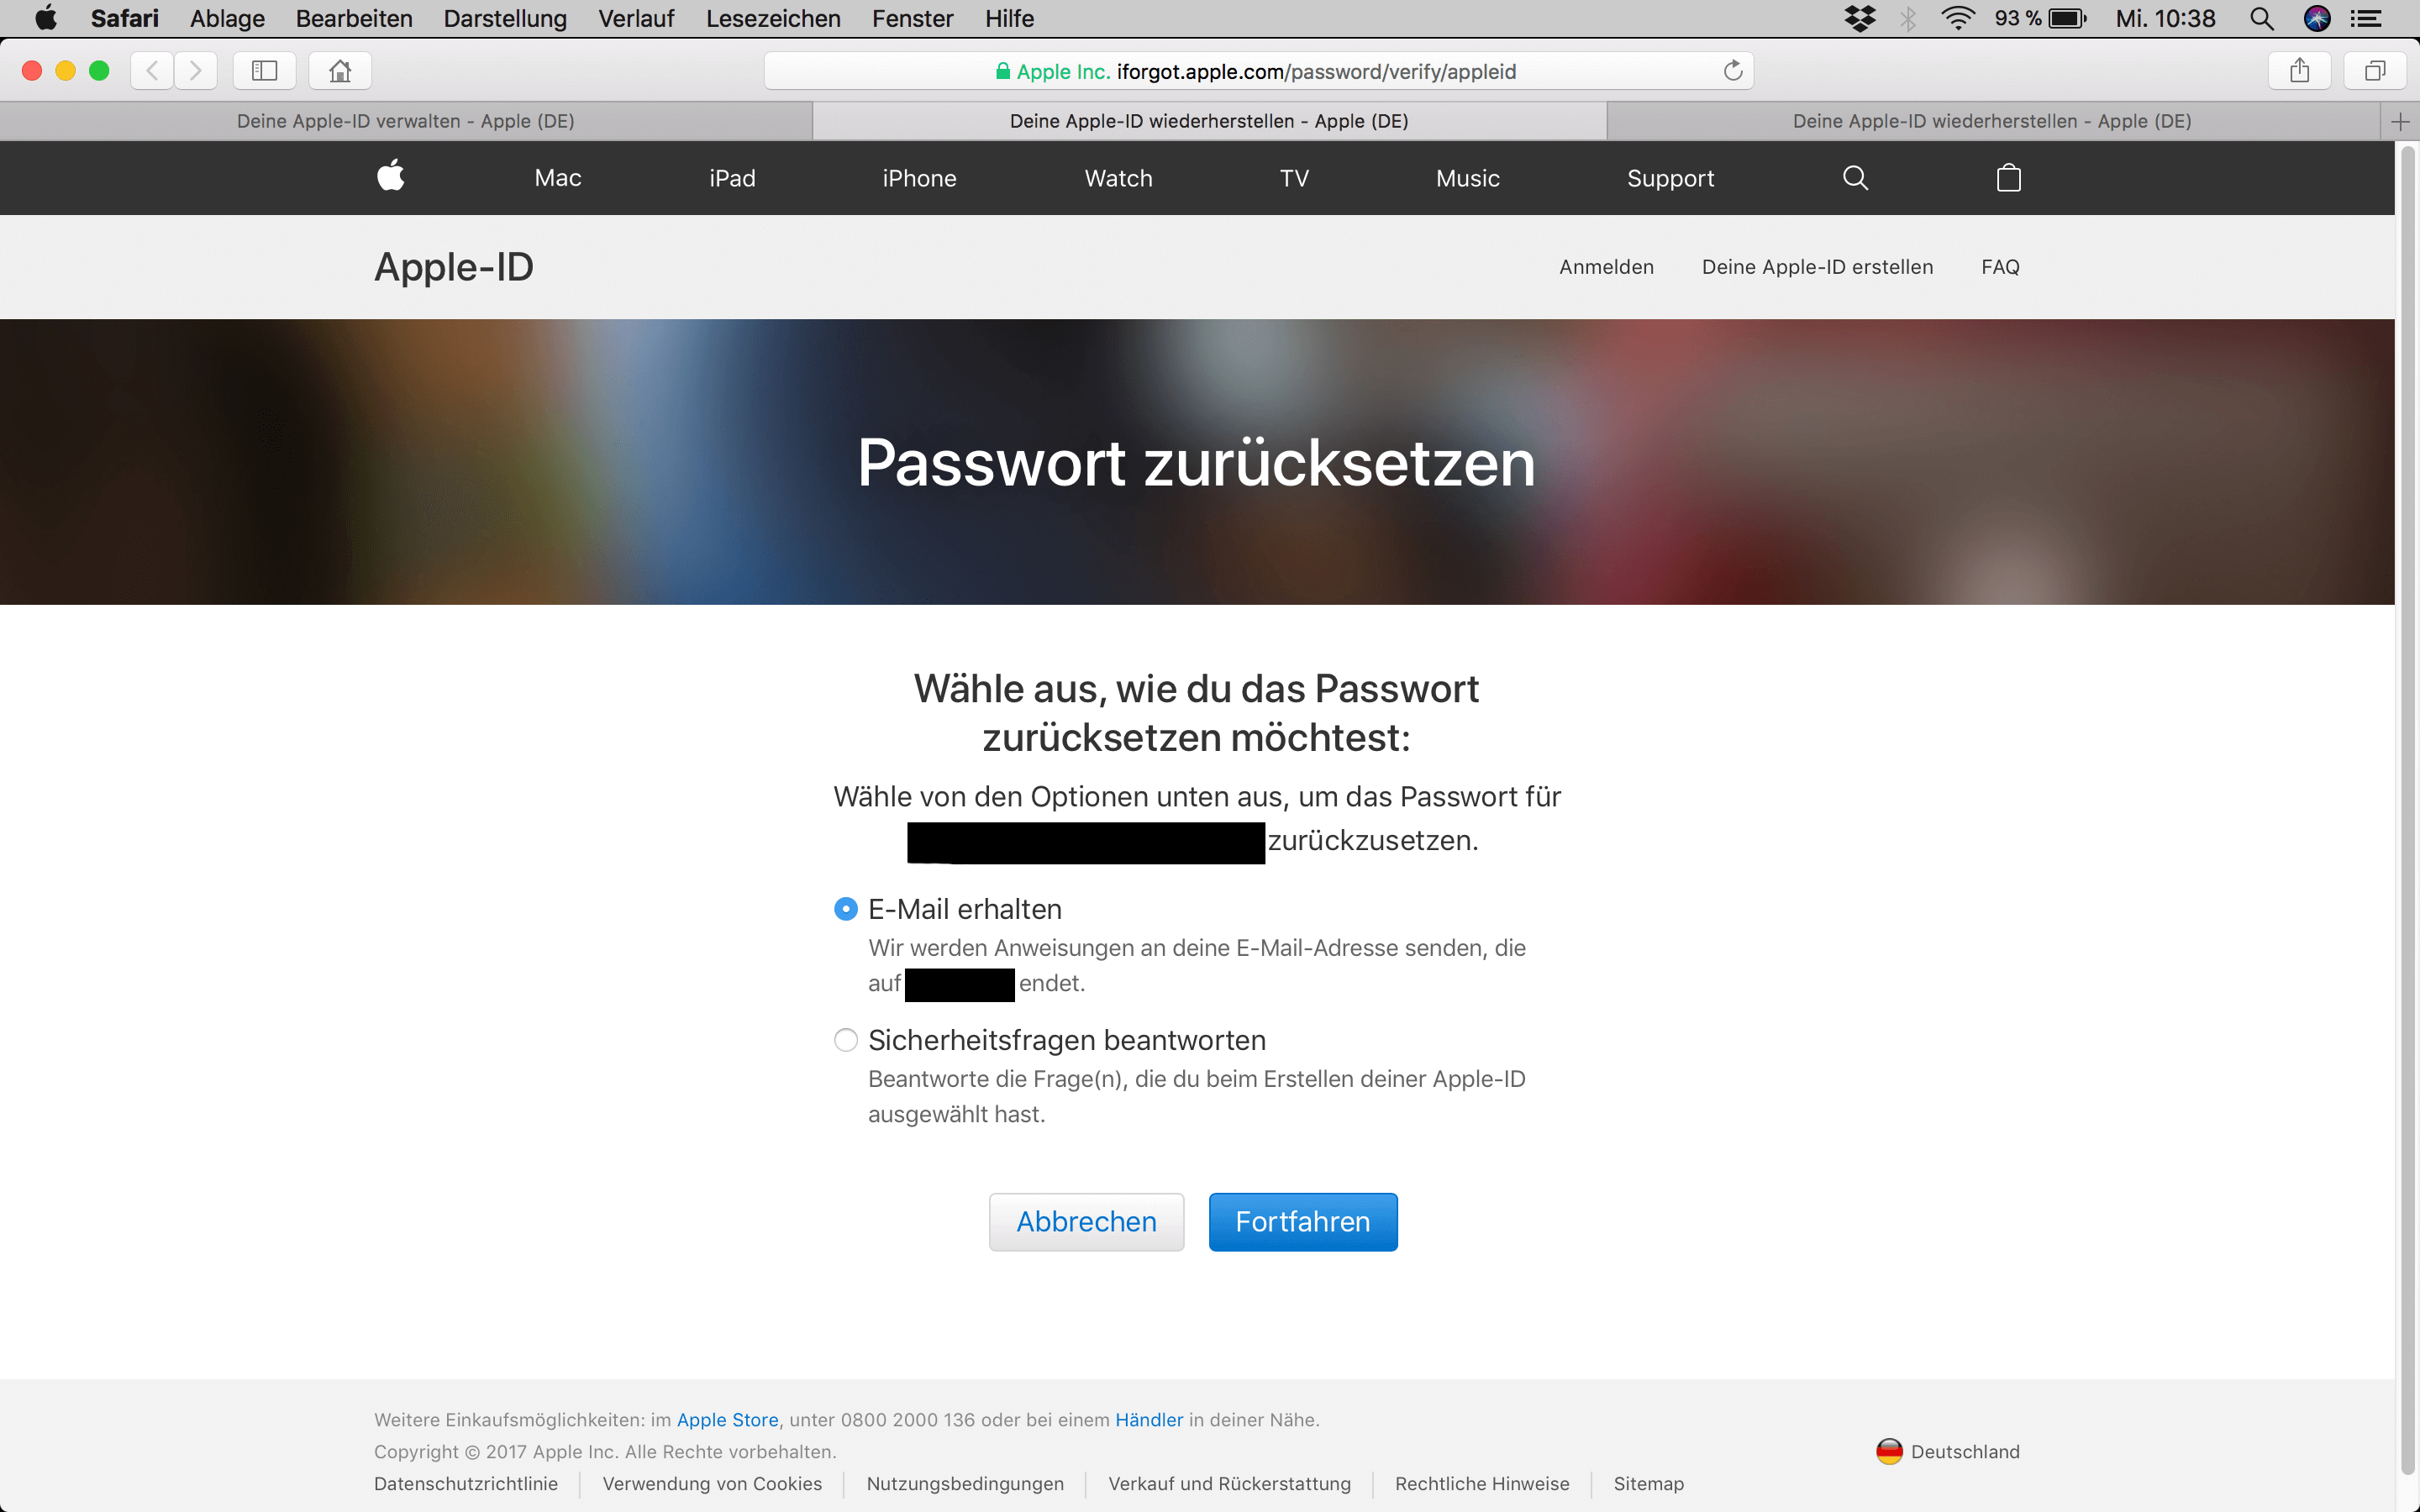Click the Fortfahren button
Image resolution: width=2420 pixels, height=1512 pixels.
pos(1303,1222)
